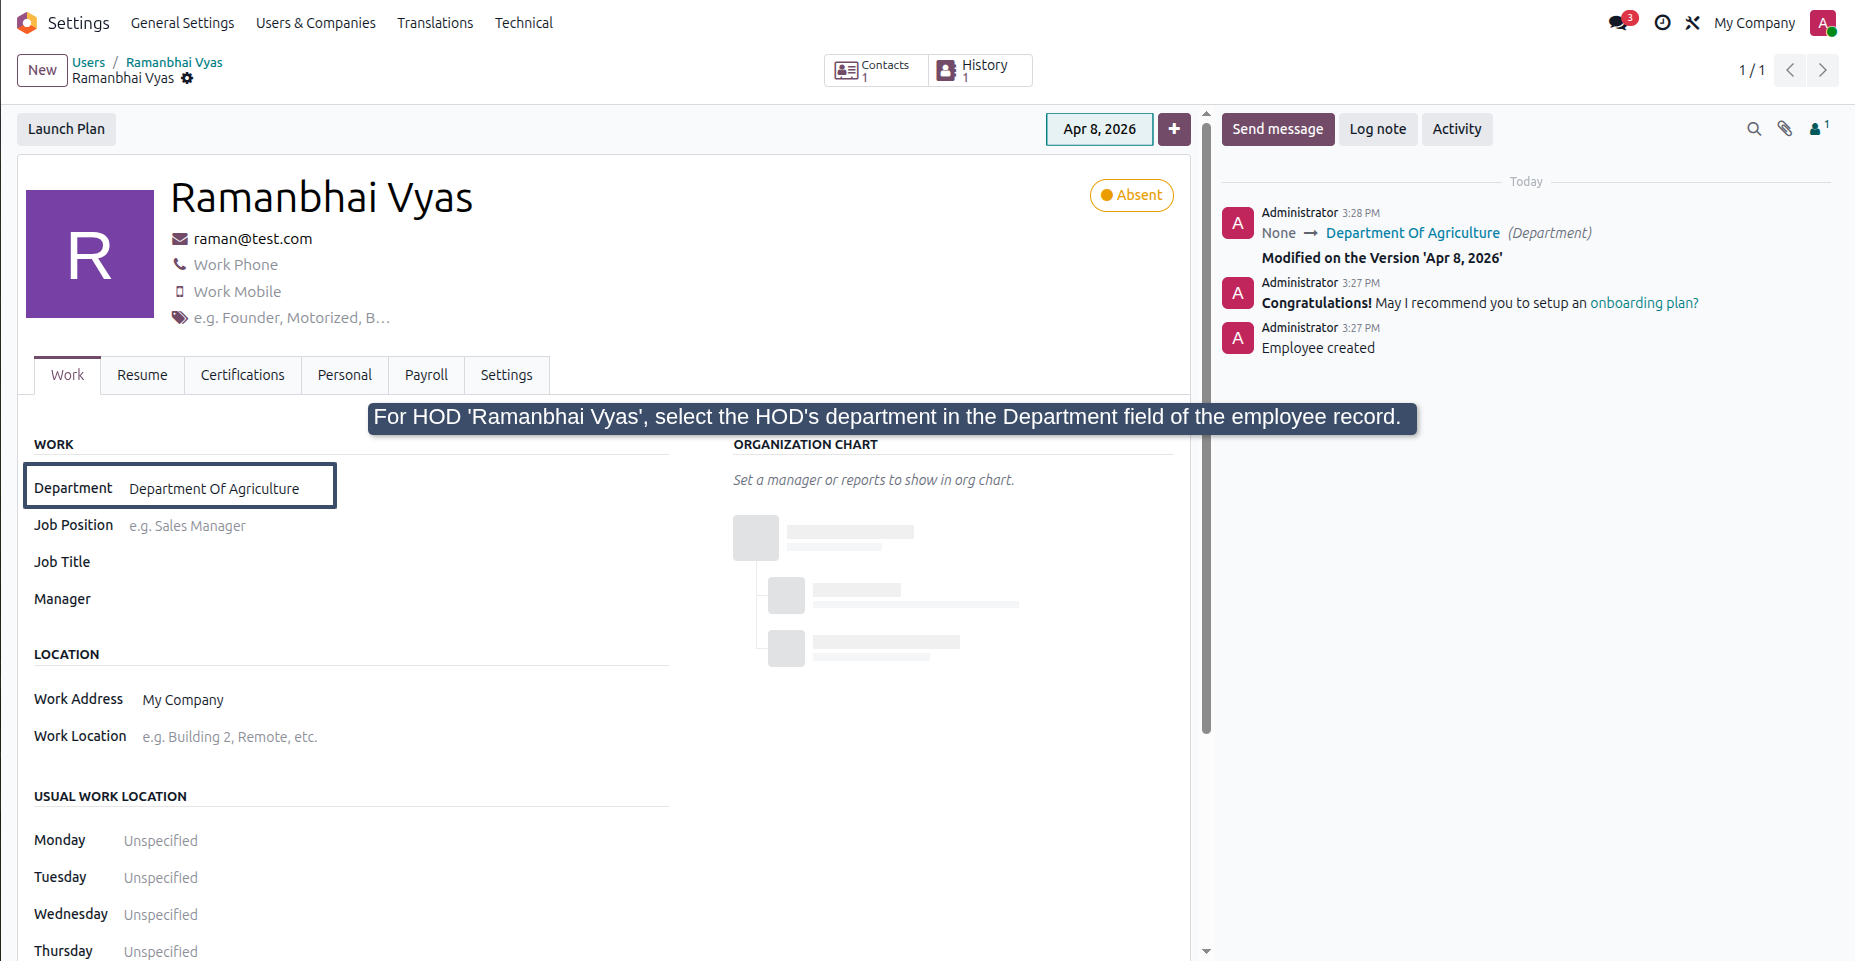The width and height of the screenshot is (1855, 961).
Task: Search messages in the chatter
Action: [1754, 129]
